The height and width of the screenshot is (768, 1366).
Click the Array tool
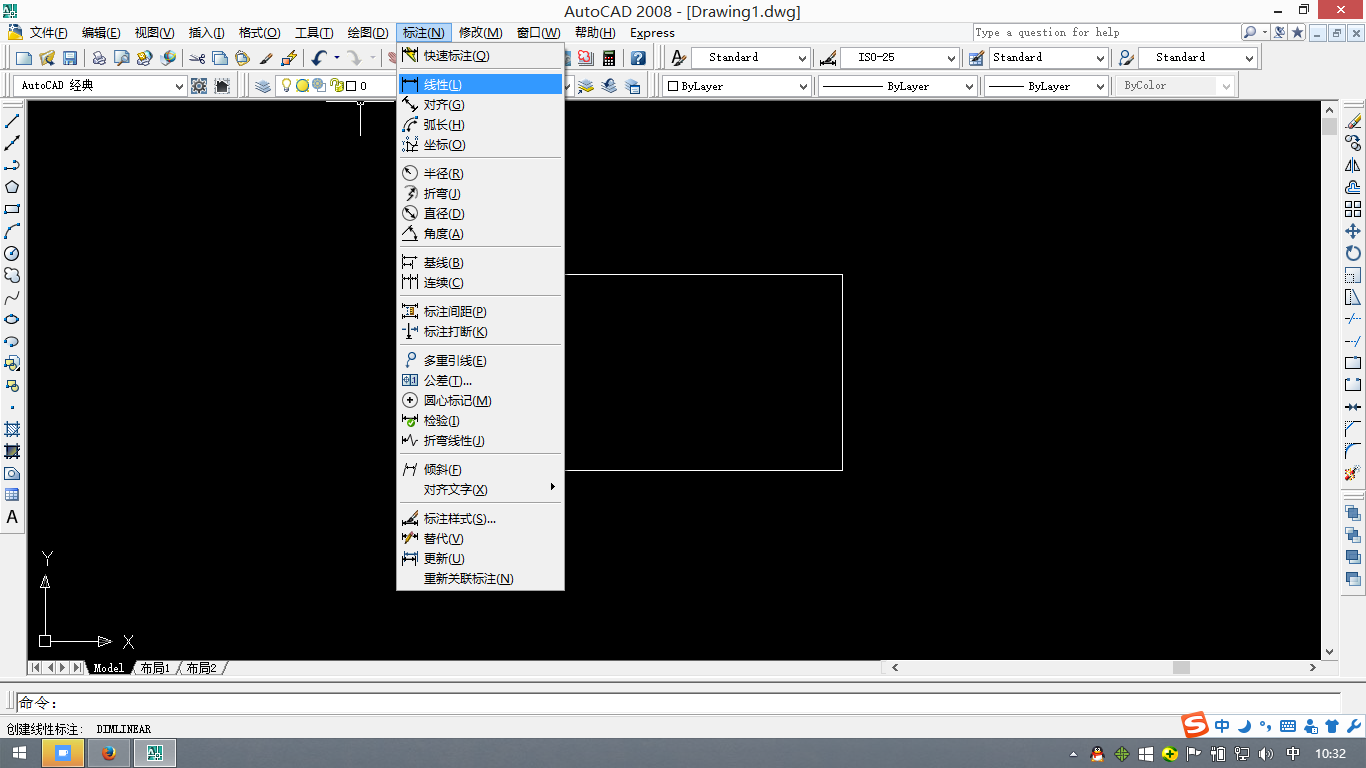(1353, 209)
